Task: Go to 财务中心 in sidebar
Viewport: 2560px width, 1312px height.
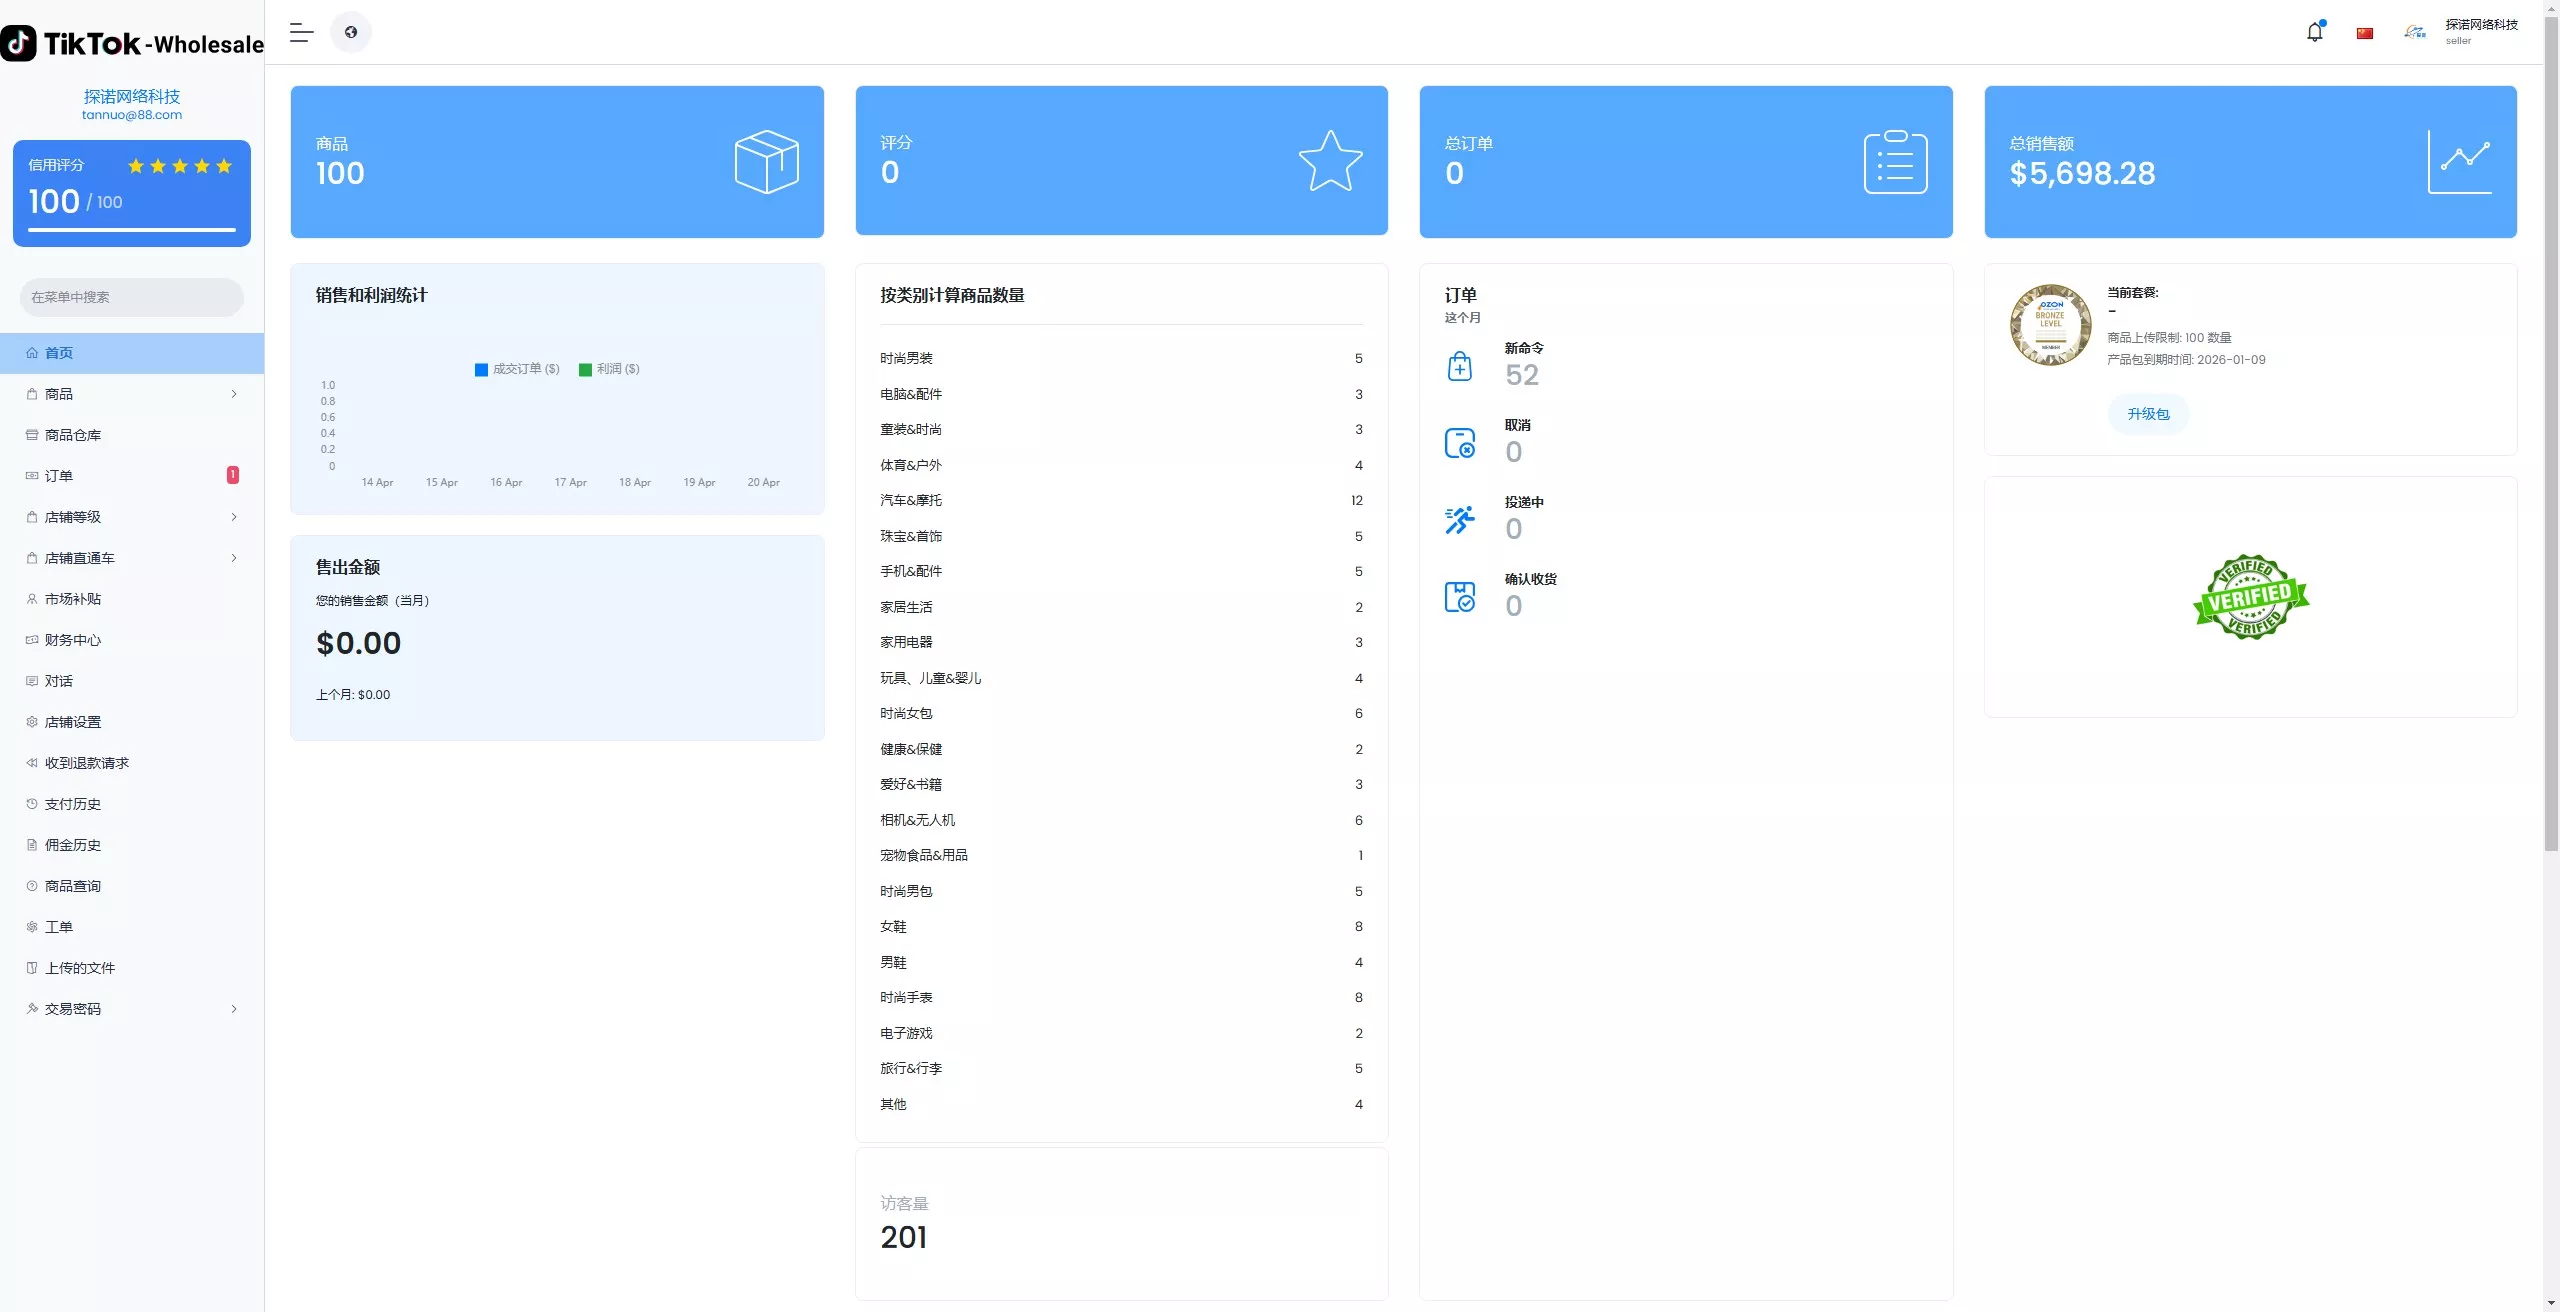Action: pyautogui.click(x=72, y=640)
